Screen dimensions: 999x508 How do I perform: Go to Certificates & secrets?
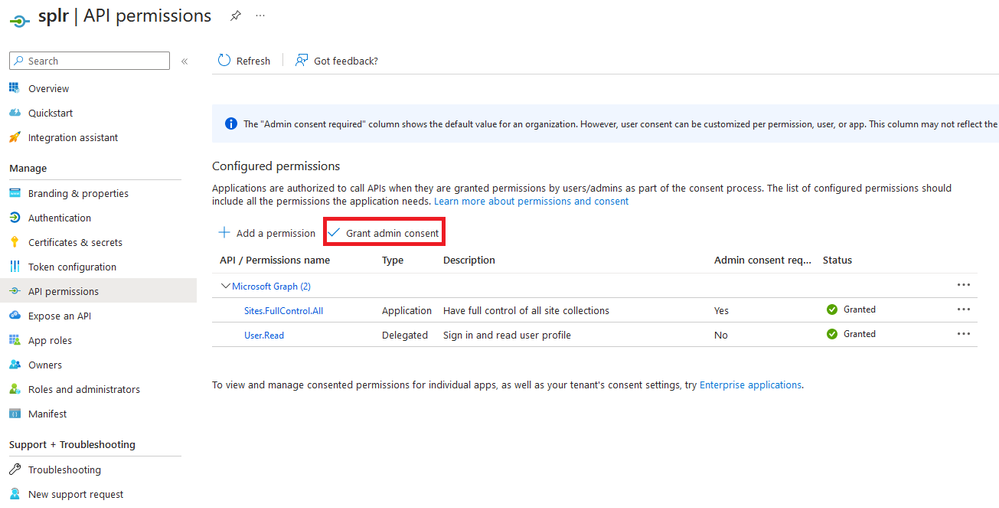75,242
